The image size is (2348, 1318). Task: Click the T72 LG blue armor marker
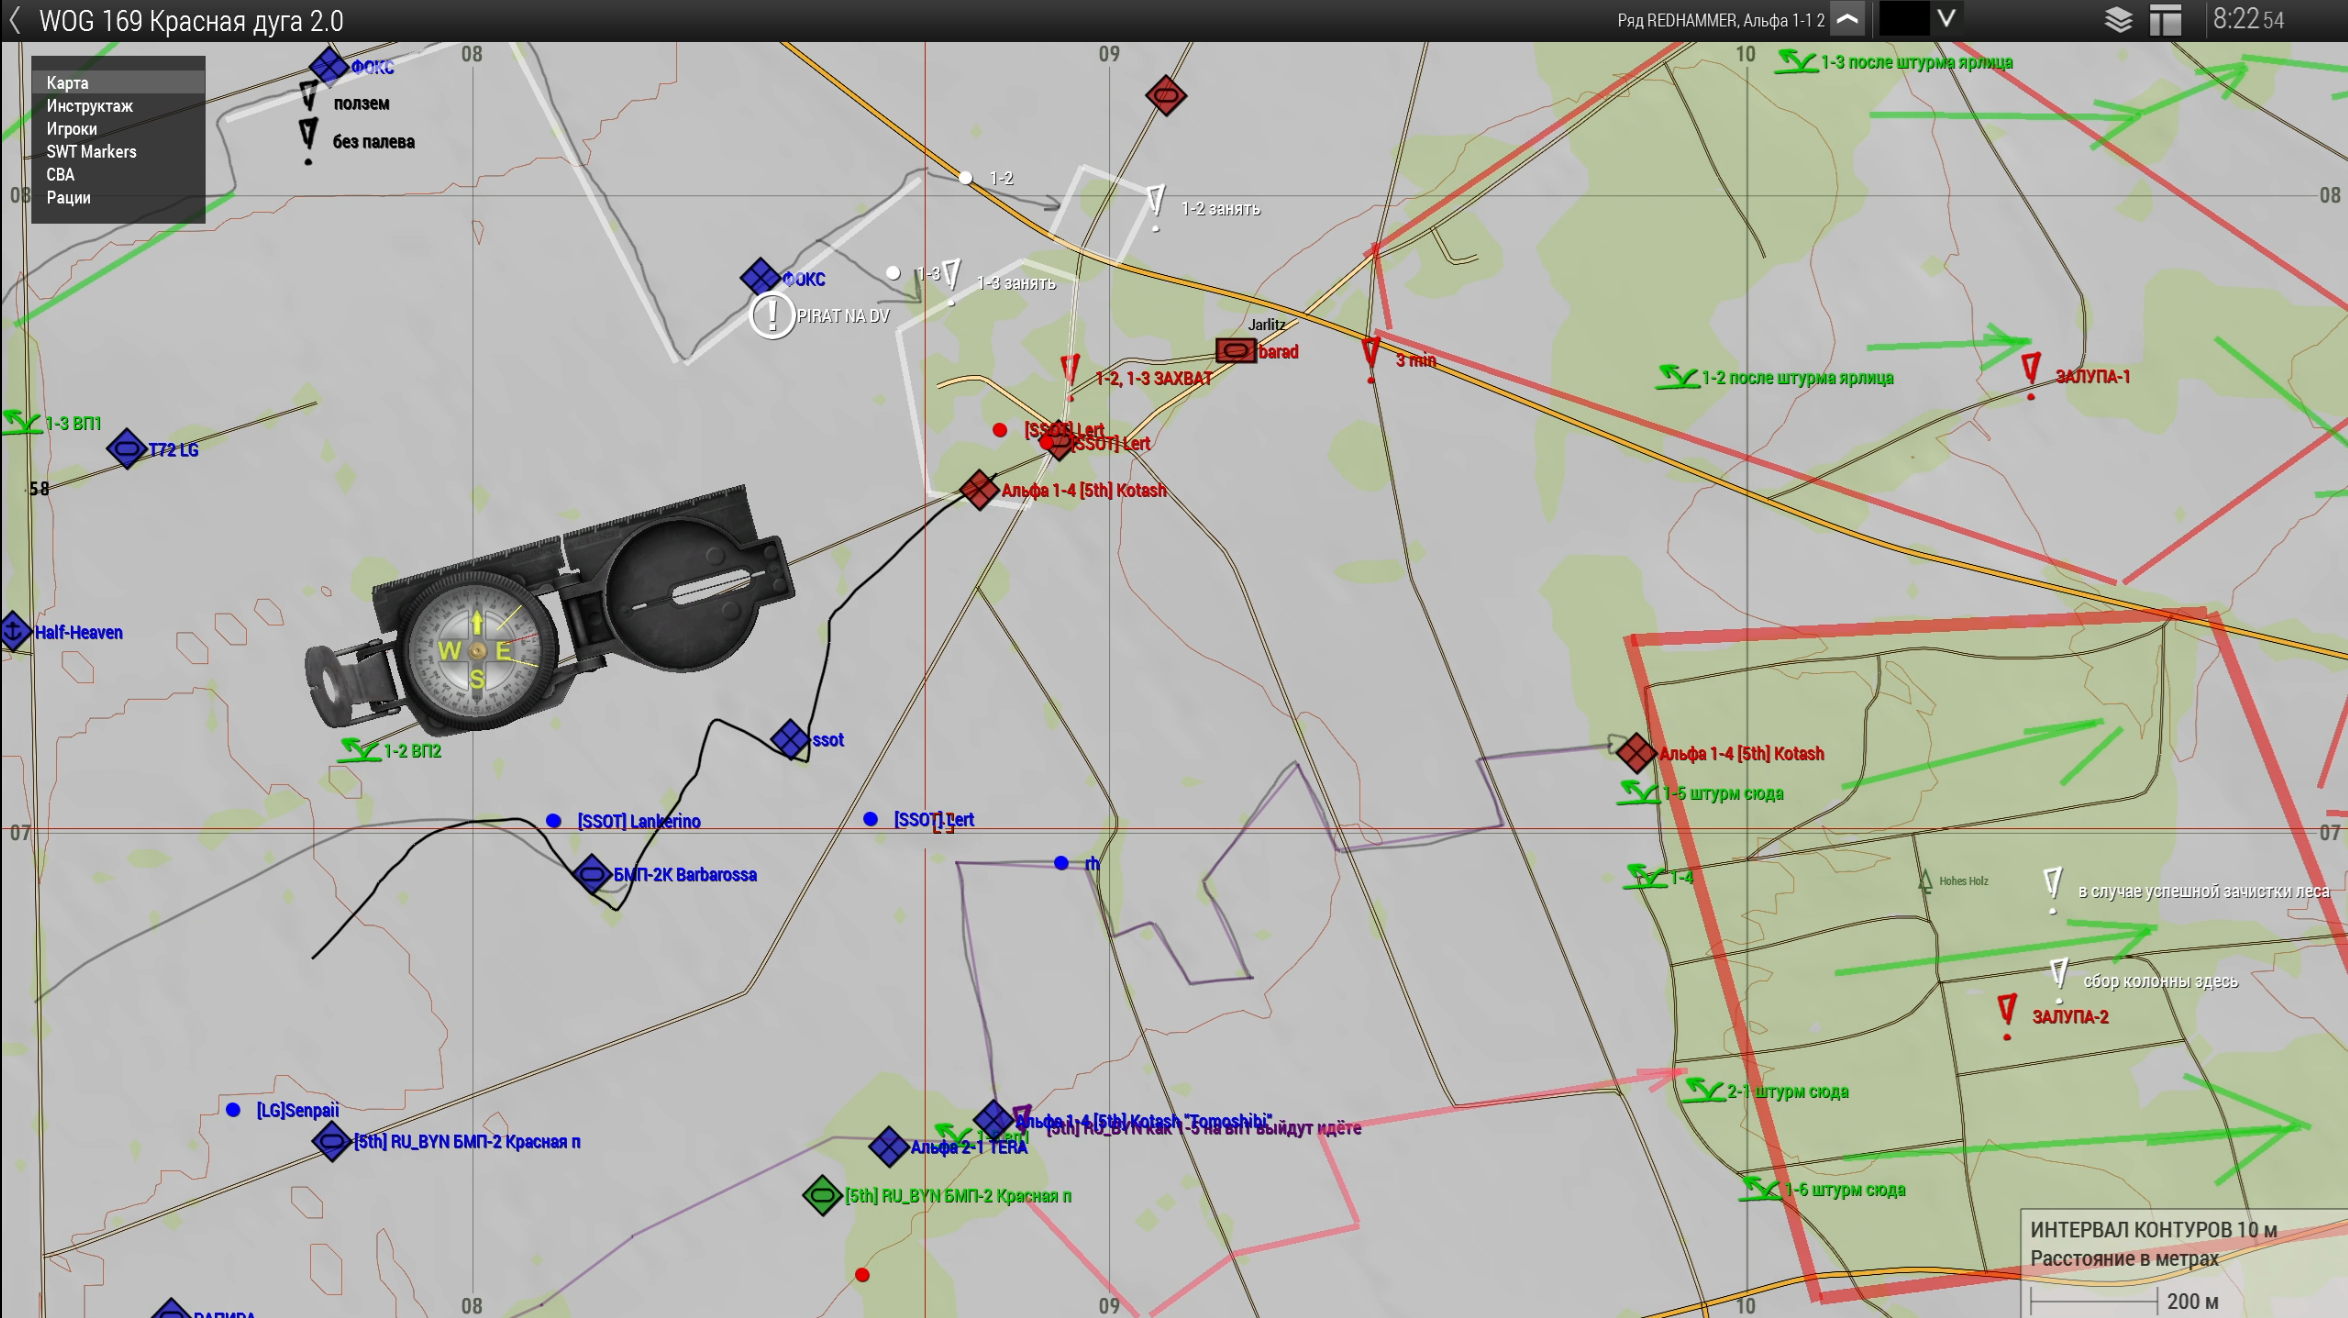click(x=127, y=449)
